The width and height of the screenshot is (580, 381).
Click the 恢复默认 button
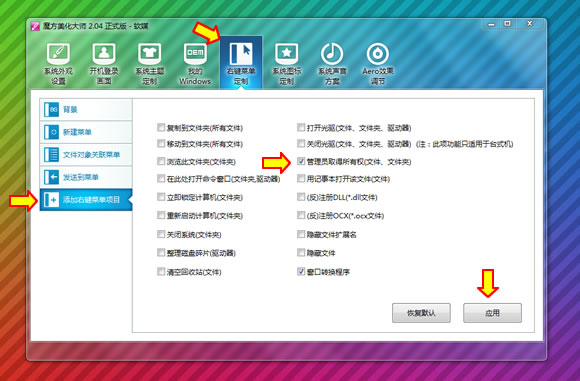(x=421, y=313)
